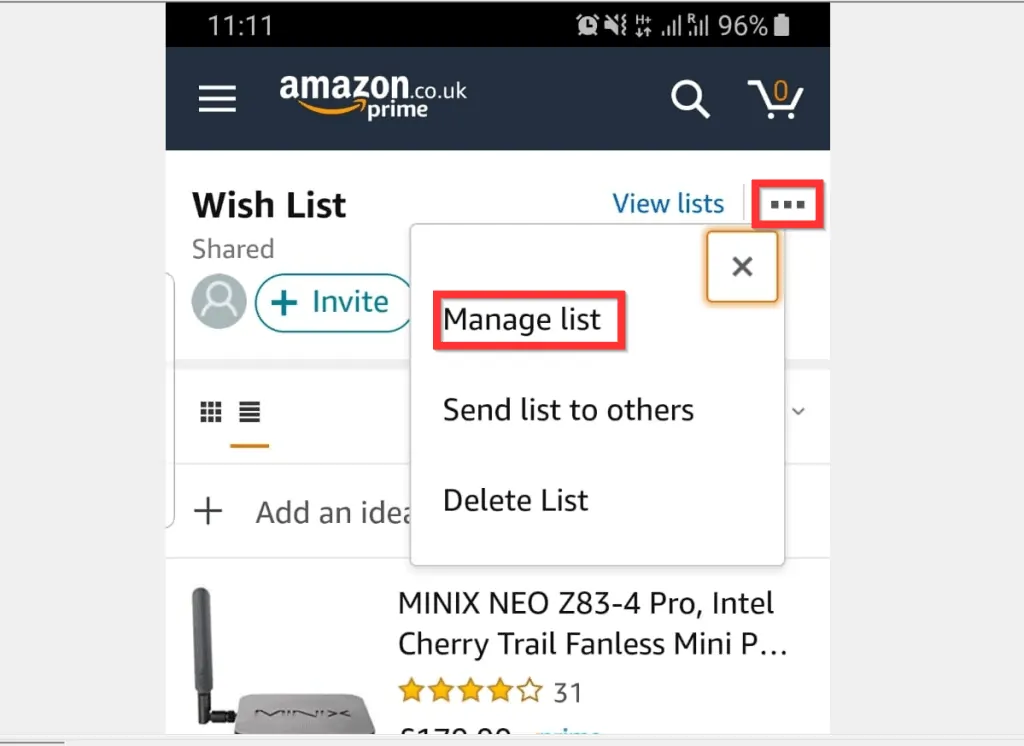Click the Add an idea input field
This screenshot has height=746, width=1024.
pyautogui.click(x=330, y=511)
